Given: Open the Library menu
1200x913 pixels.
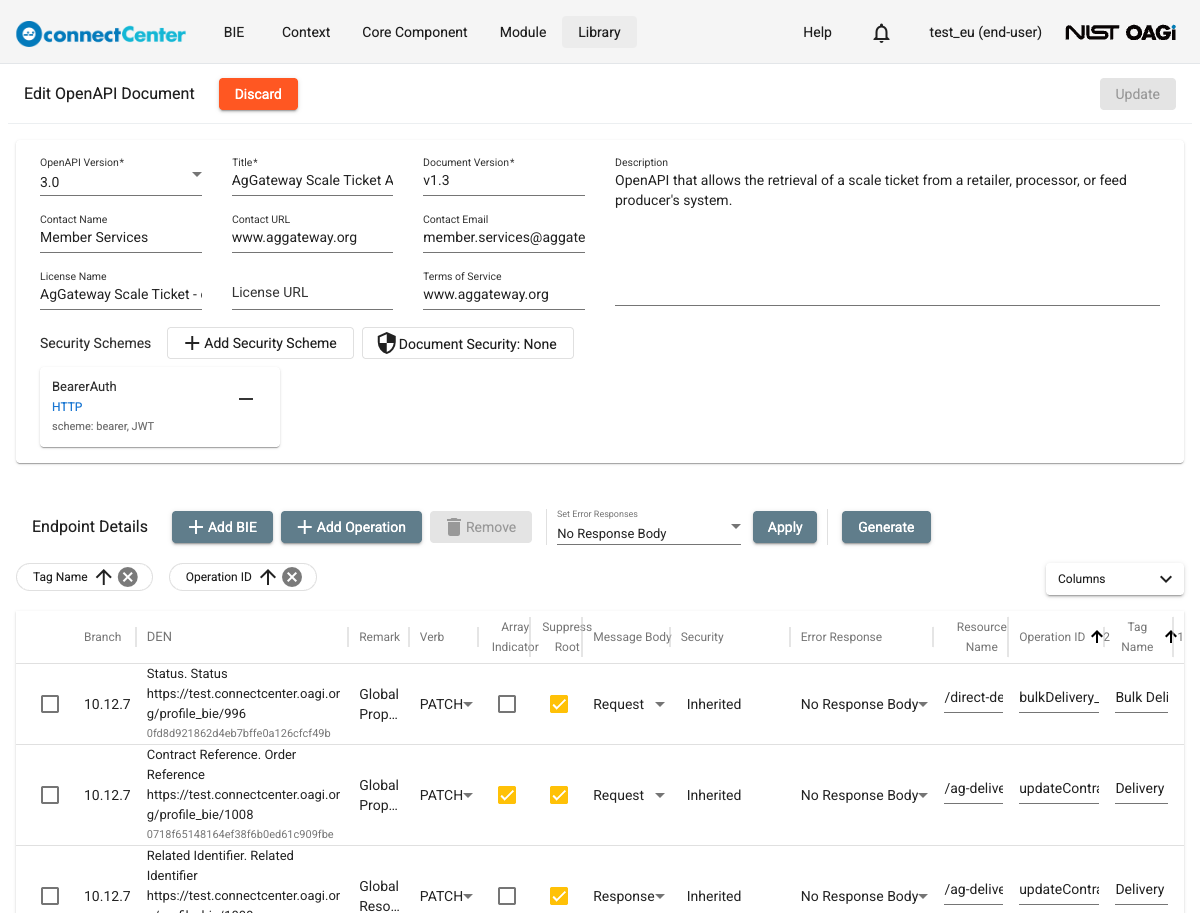Looking at the screenshot, I should pos(599,32).
